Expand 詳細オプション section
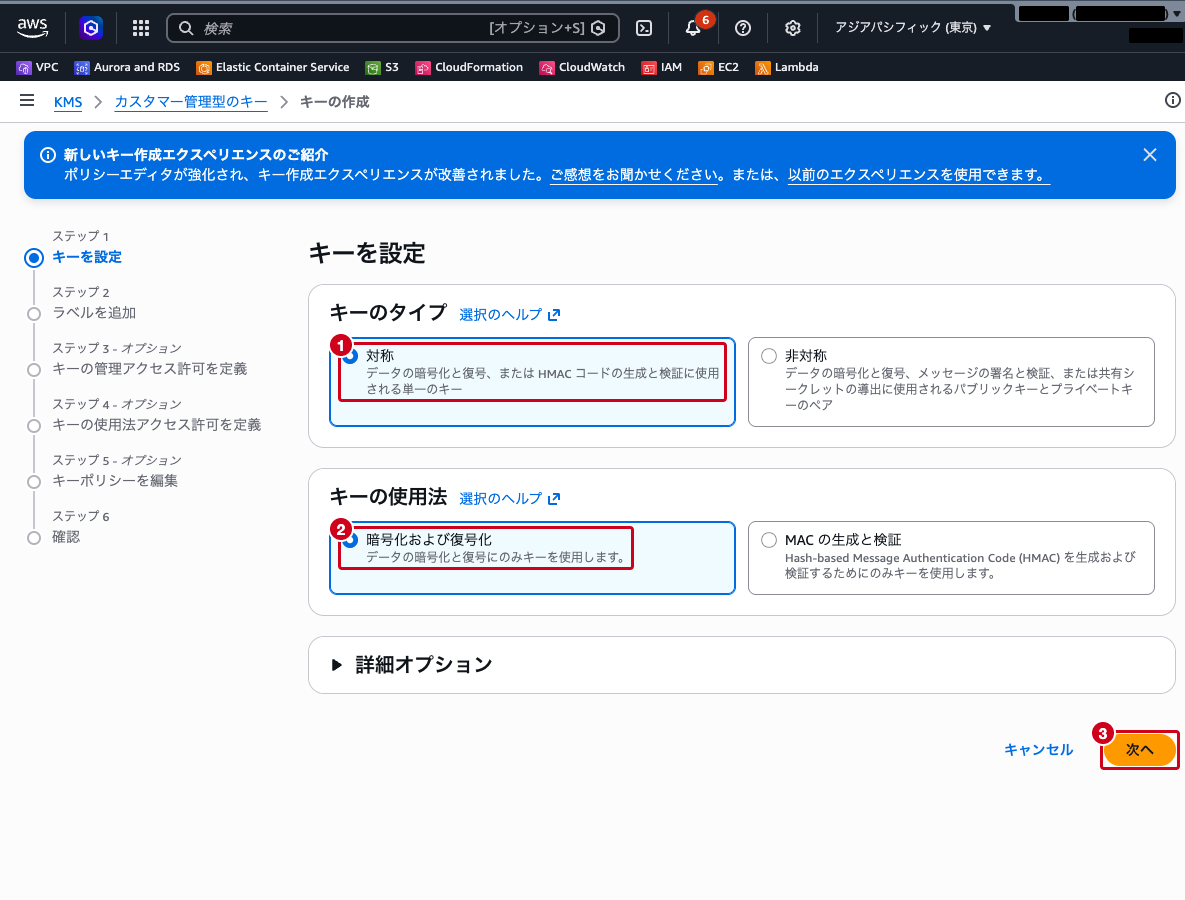1185x900 pixels. (412, 665)
